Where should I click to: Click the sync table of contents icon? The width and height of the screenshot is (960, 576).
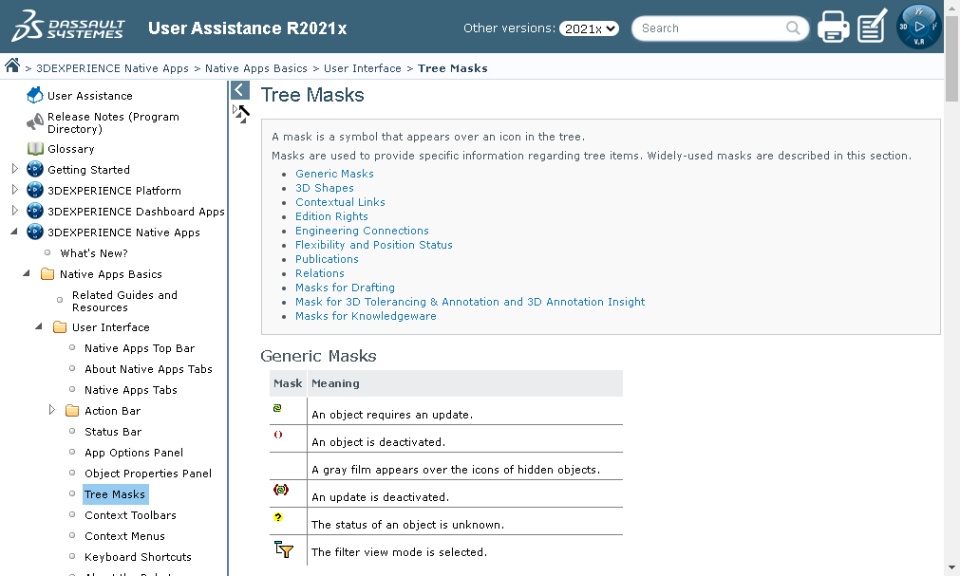click(241, 114)
